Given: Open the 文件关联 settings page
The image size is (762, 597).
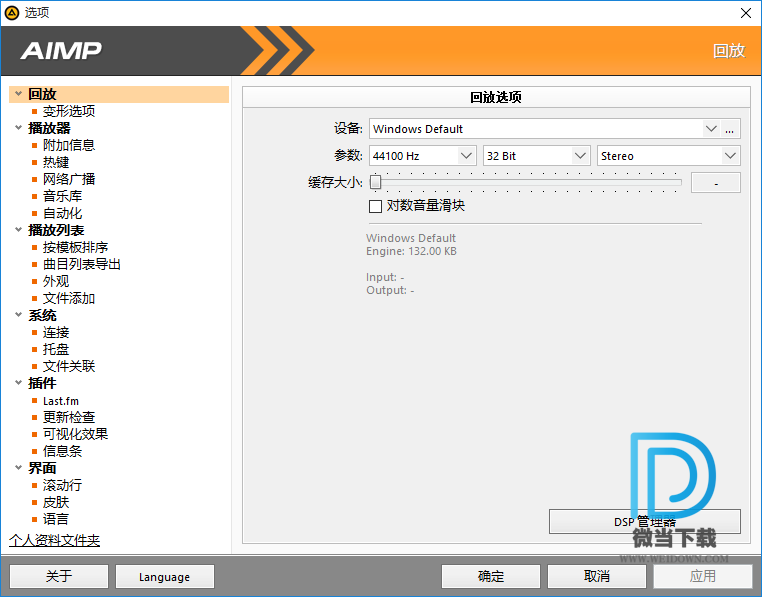Looking at the screenshot, I should tap(69, 366).
